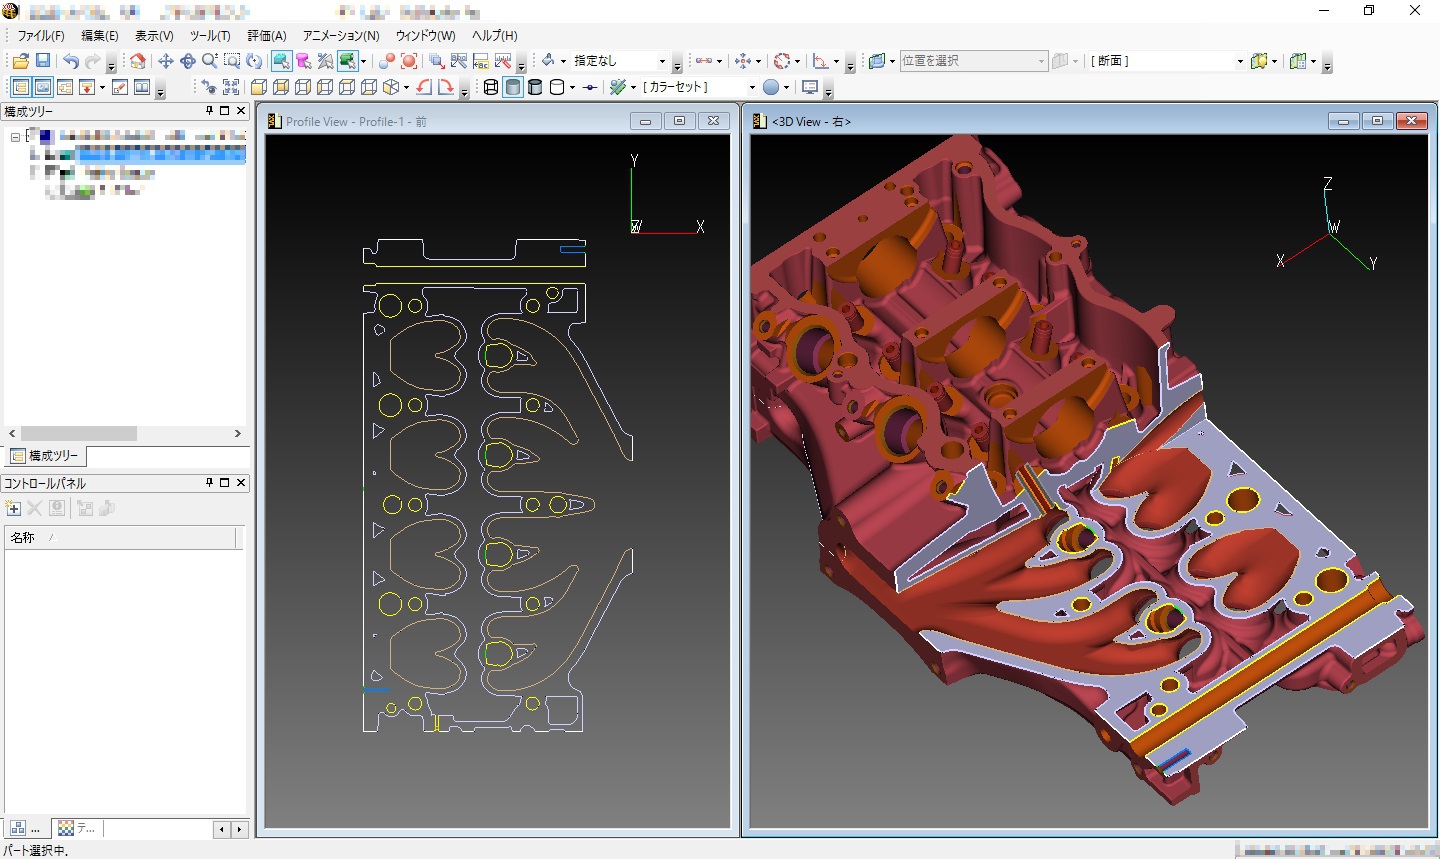Open the 評価(A) menu
1440x859 pixels.
click(266, 36)
